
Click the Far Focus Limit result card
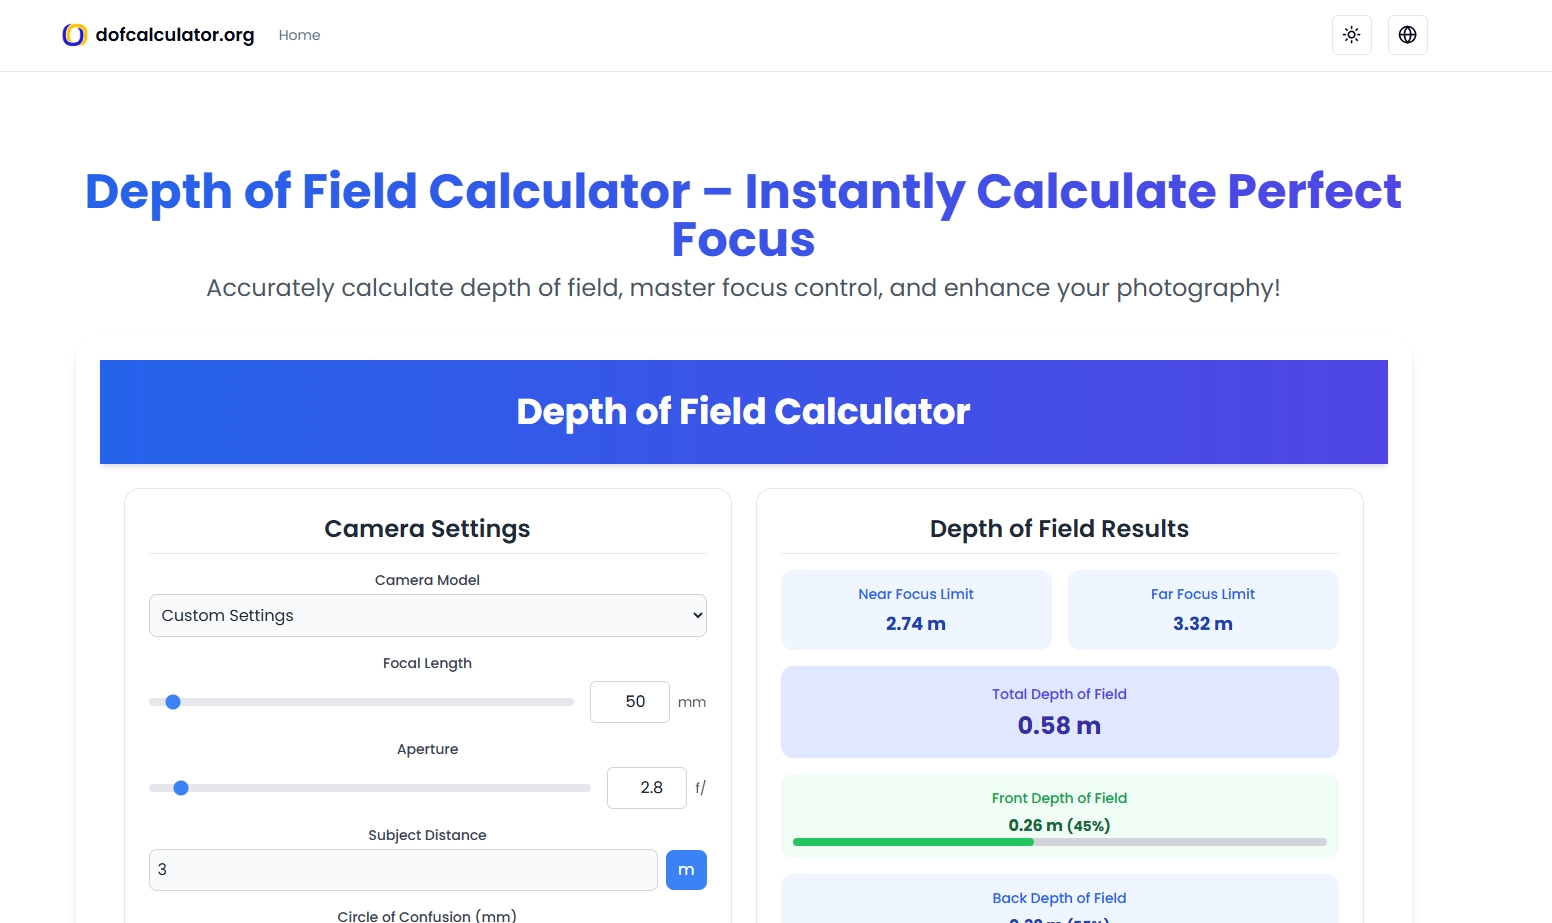pos(1203,610)
